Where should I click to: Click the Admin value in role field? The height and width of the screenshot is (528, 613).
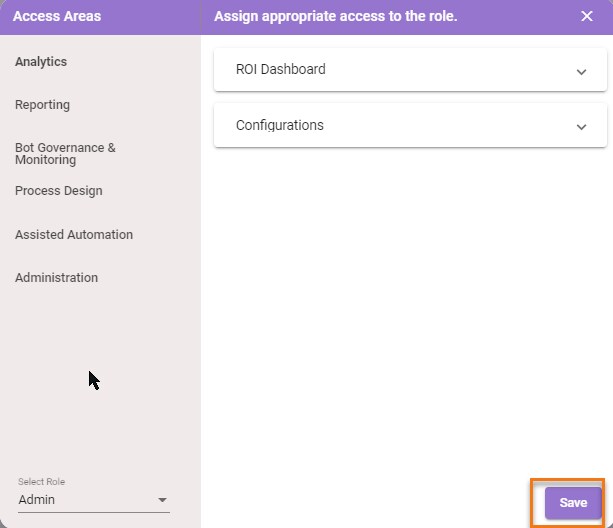pos(36,499)
